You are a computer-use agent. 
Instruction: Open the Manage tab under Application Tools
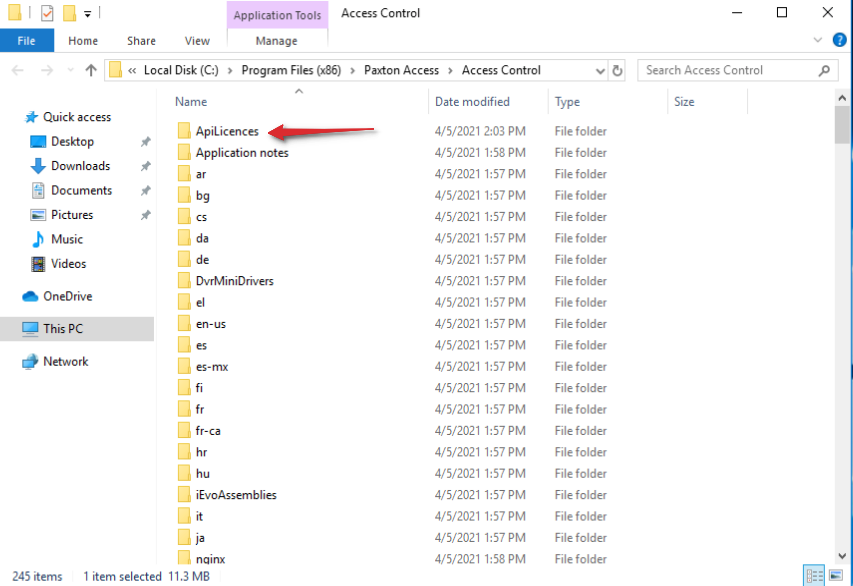tap(277, 40)
